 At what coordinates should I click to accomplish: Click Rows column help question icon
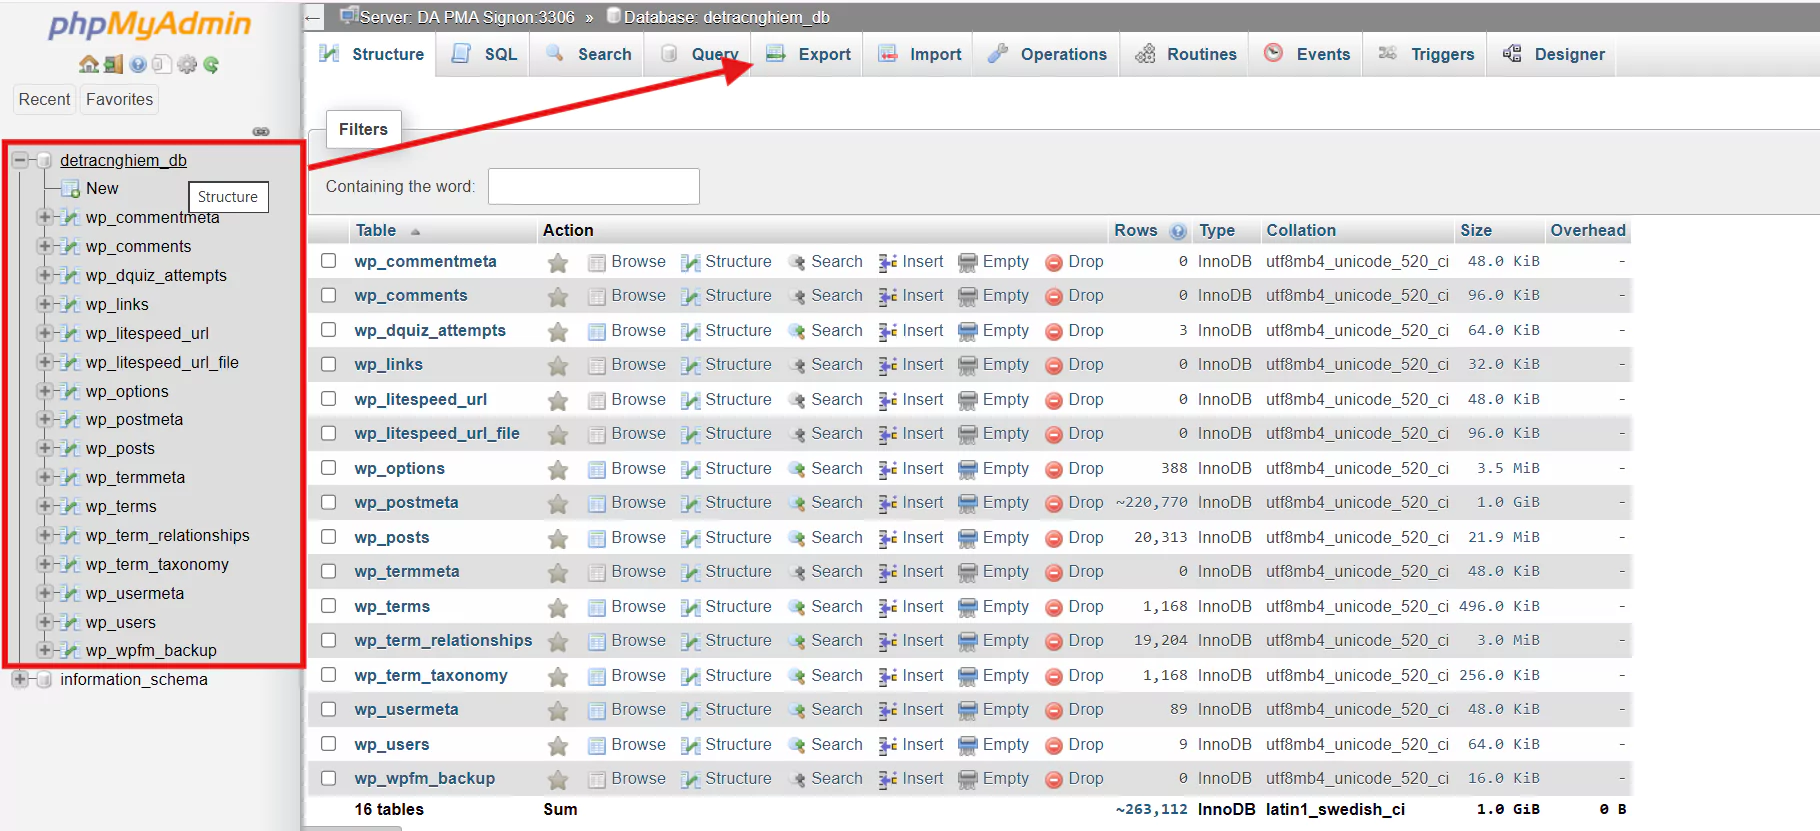point(1178,231)
